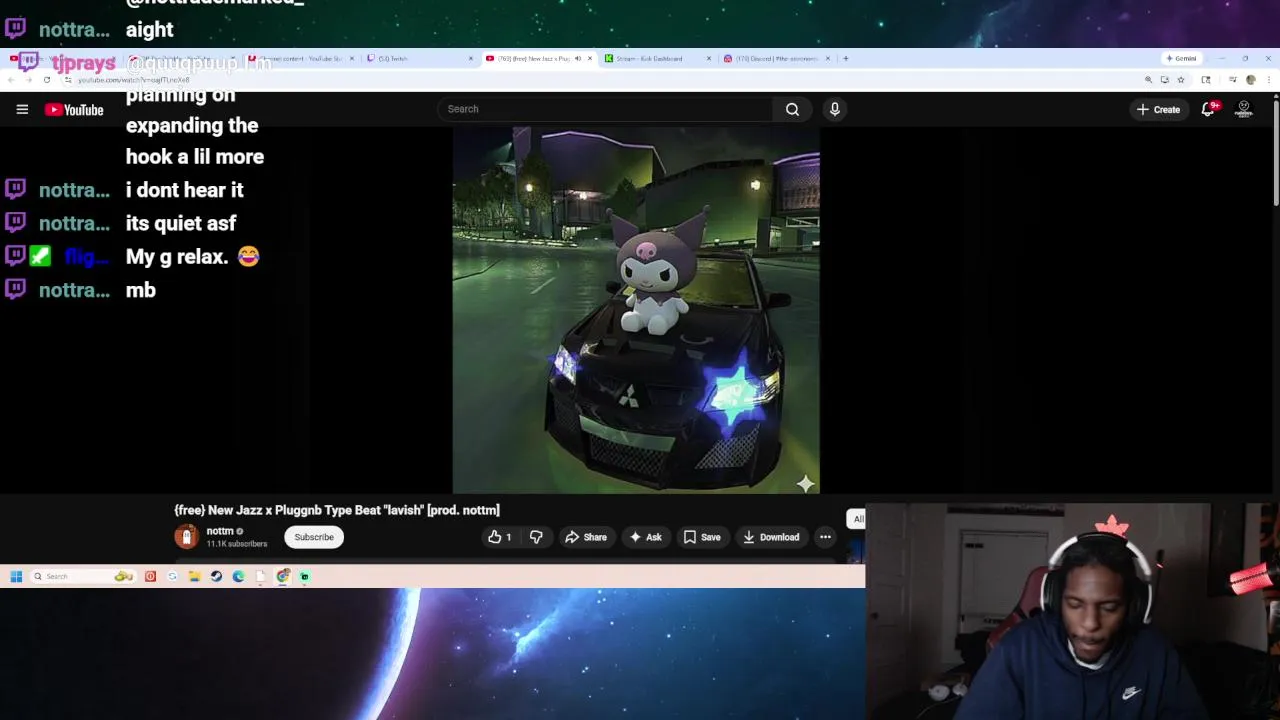This screenshot has width=1280, height=720.
Task: Reload the page
Action: (47, 79)
